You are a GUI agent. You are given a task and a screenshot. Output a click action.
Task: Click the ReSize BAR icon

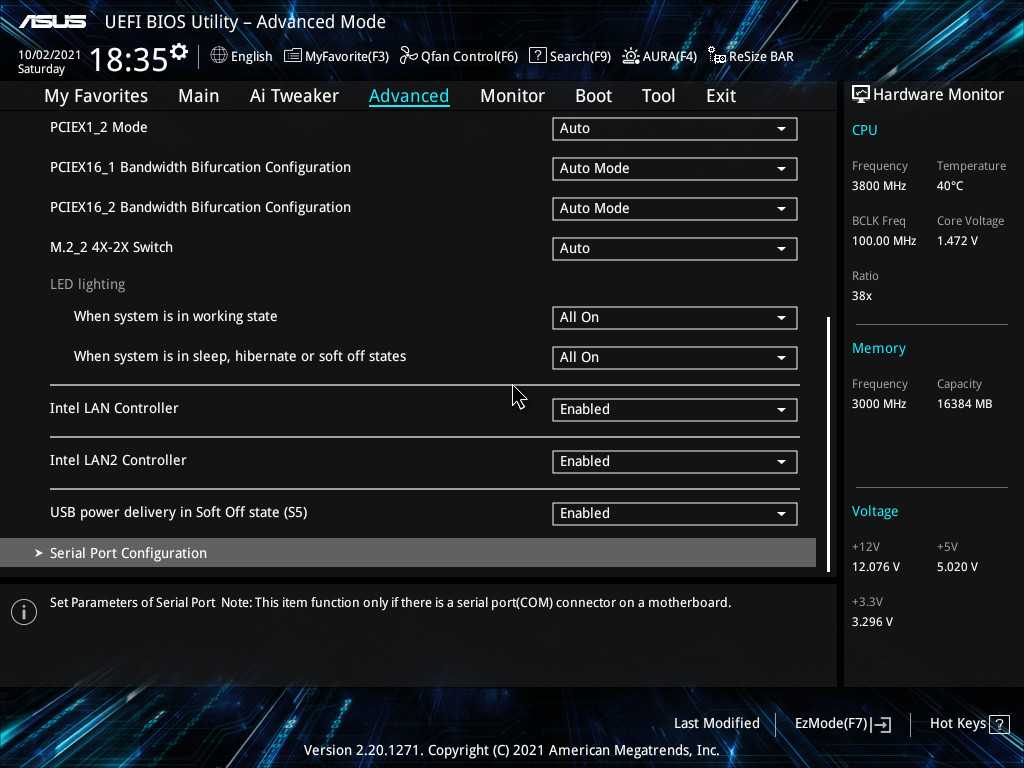click(716, 56)
